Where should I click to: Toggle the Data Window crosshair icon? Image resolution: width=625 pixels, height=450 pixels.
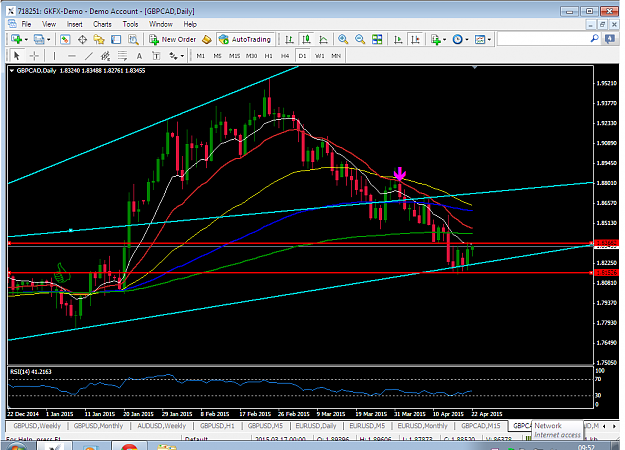click(82, 39)
